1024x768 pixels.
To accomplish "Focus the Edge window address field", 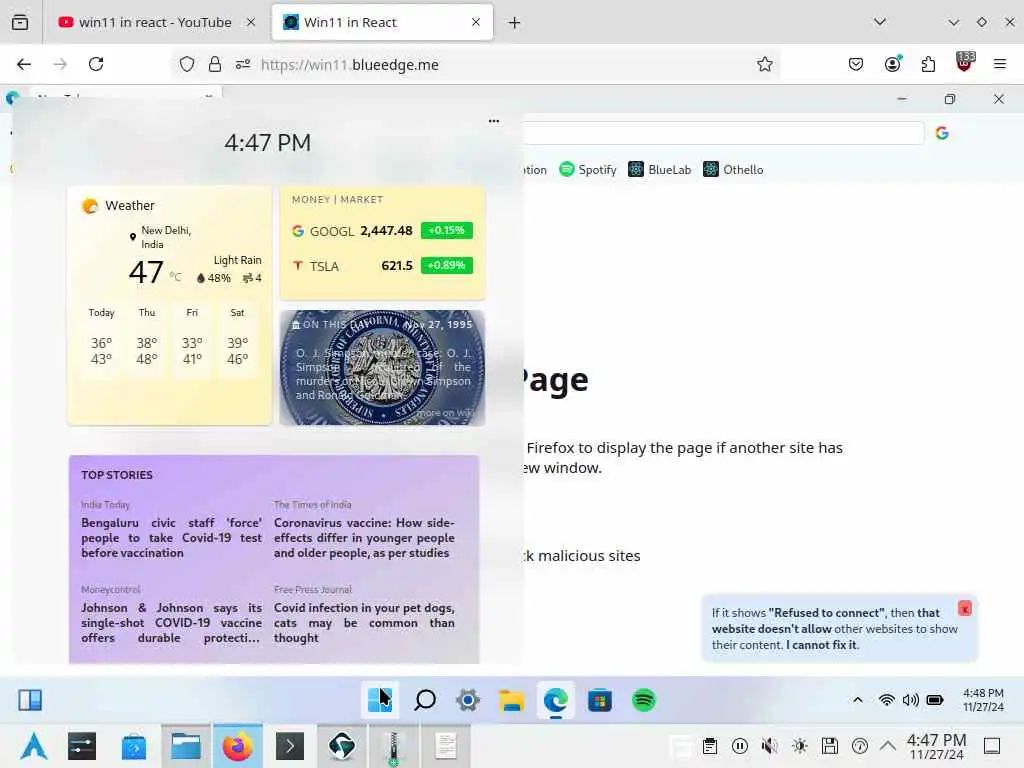I will point(722,133).
